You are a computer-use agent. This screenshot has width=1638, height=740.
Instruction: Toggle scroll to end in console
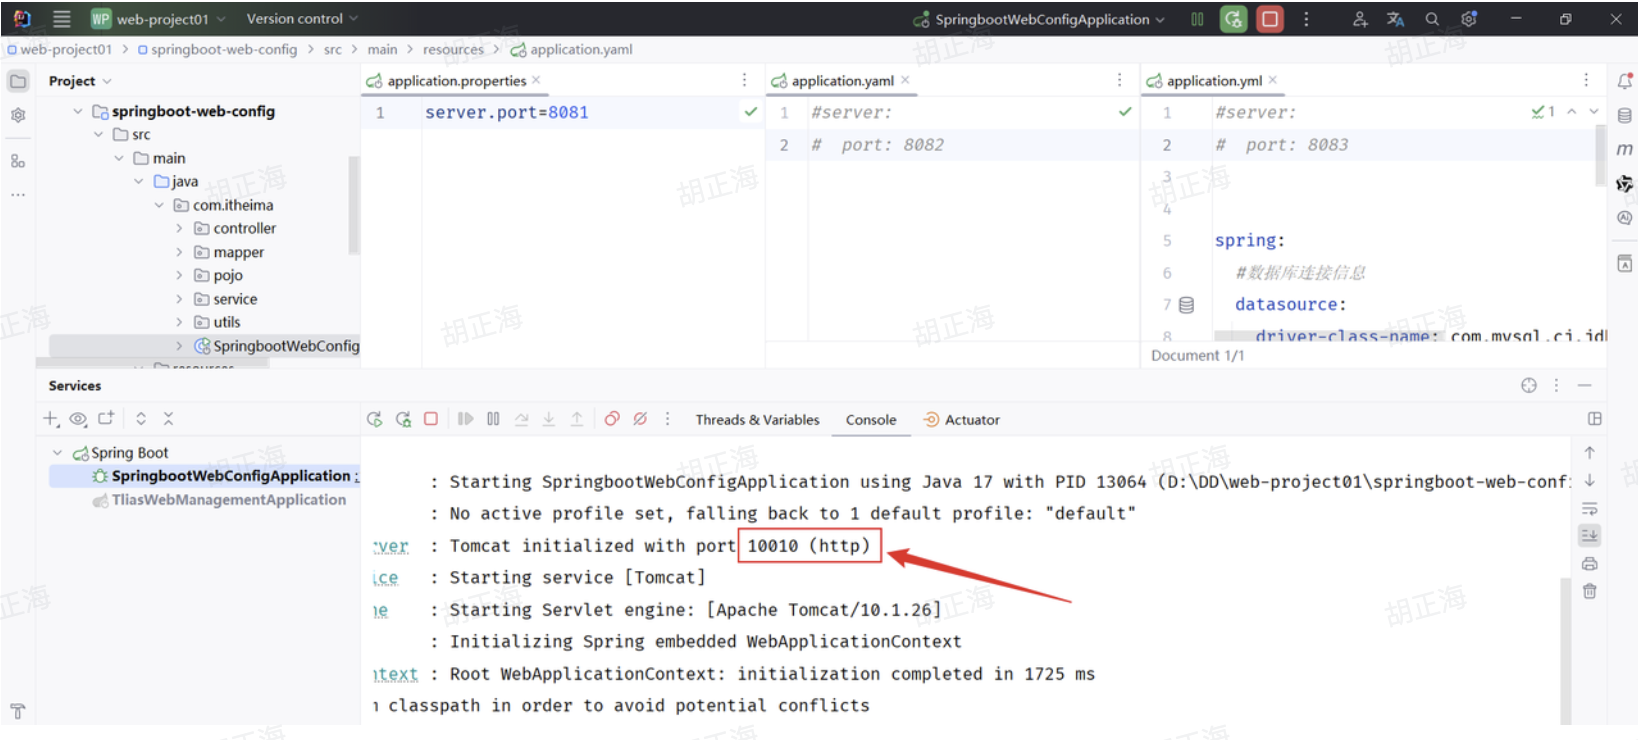tap(1589, 536)
